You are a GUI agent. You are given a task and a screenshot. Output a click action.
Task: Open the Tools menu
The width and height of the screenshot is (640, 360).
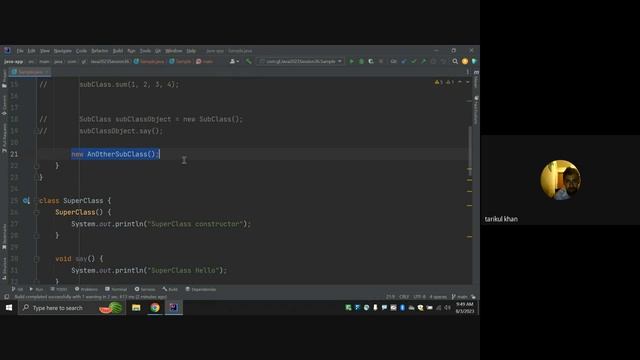click(x=145, y=51)
